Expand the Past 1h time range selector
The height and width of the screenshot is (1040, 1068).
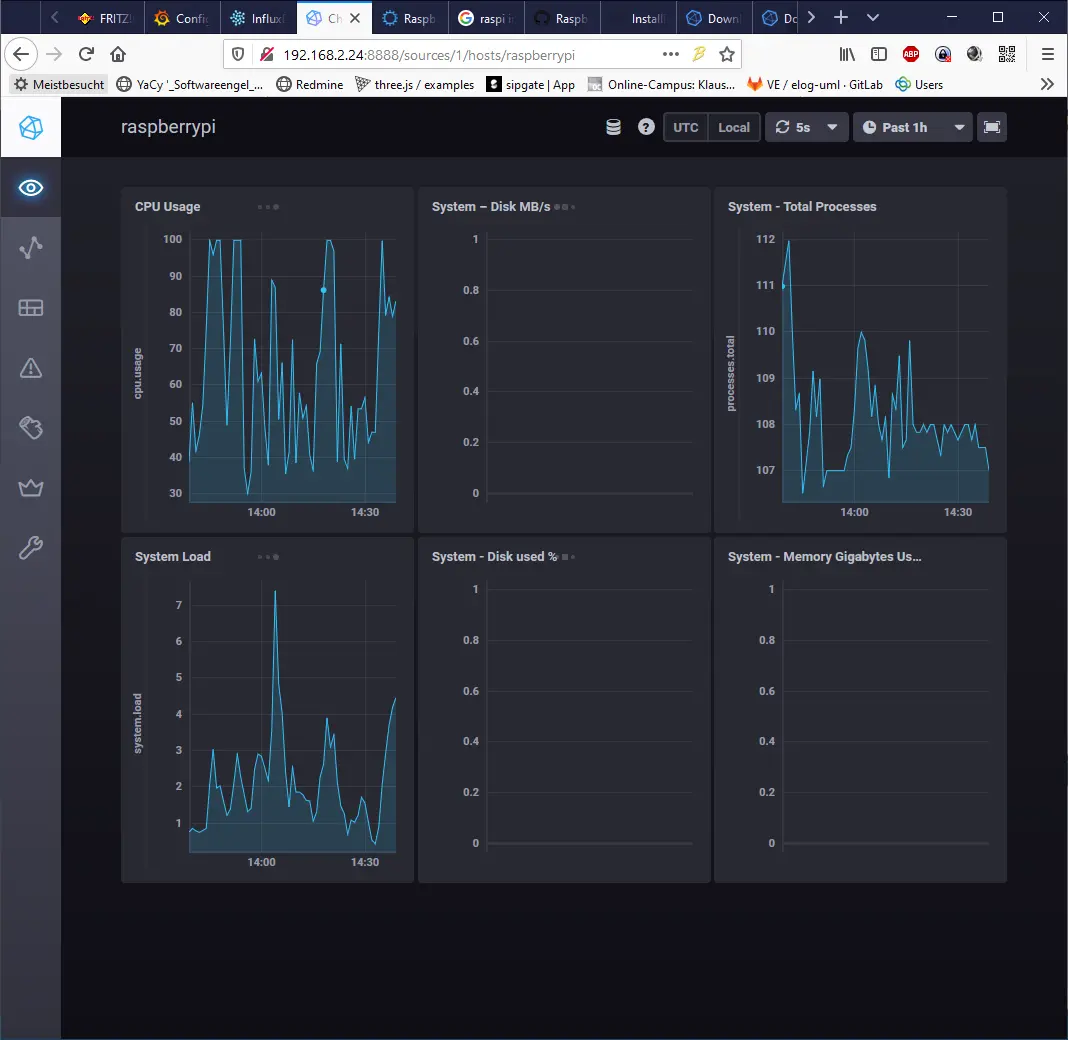tap(913, 127)
